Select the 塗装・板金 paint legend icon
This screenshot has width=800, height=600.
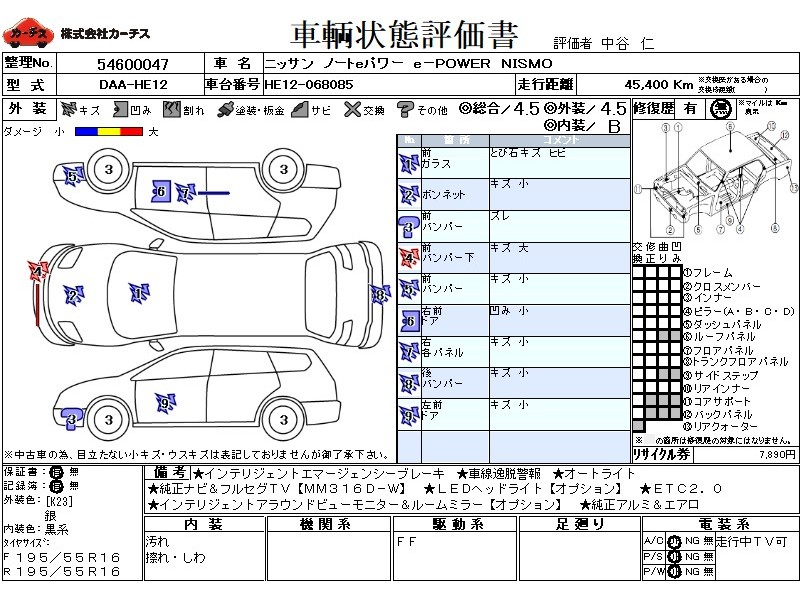pos(226,110)
